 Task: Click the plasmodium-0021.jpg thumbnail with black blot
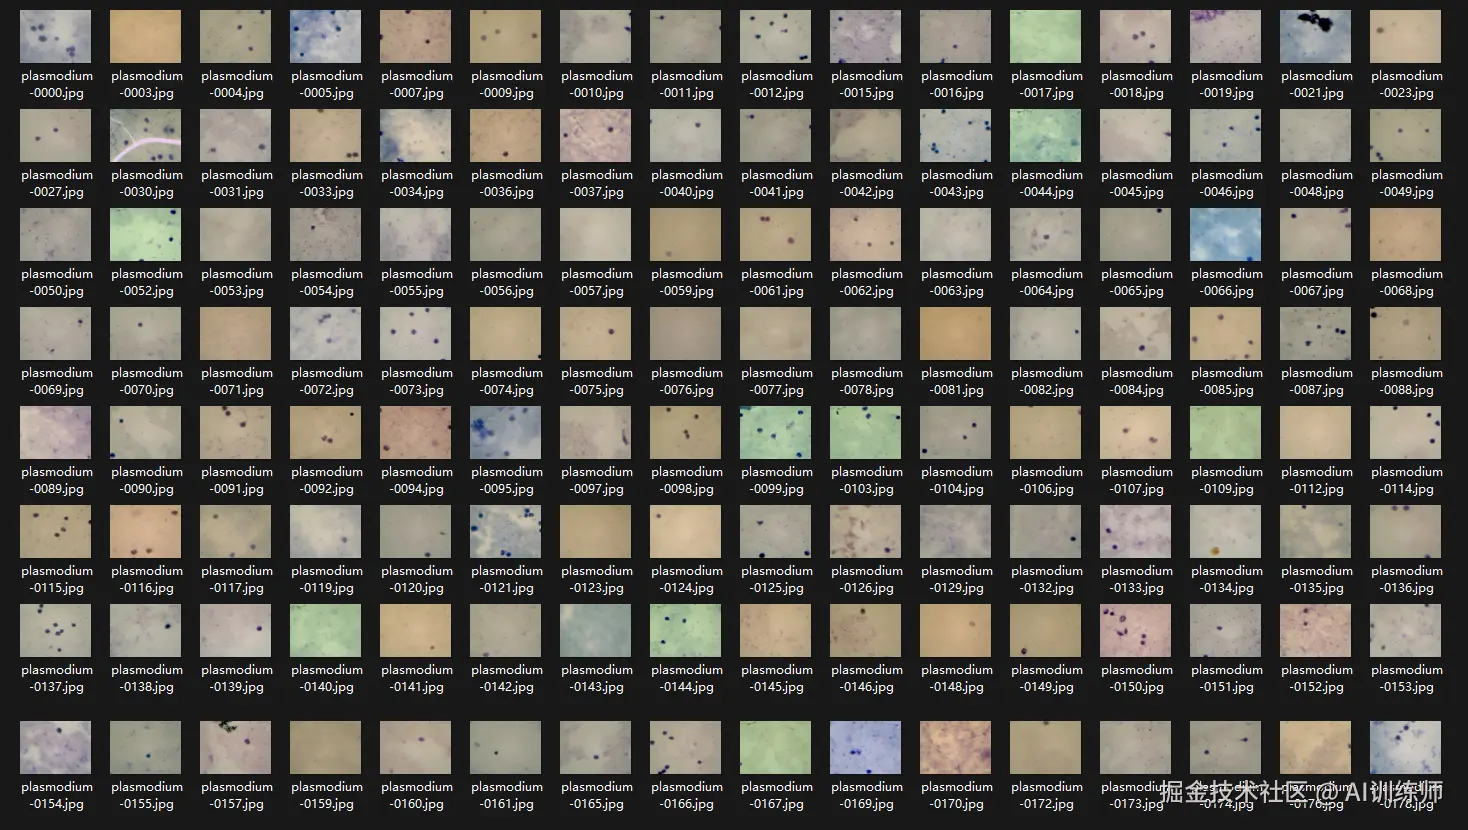point(1316,37)
